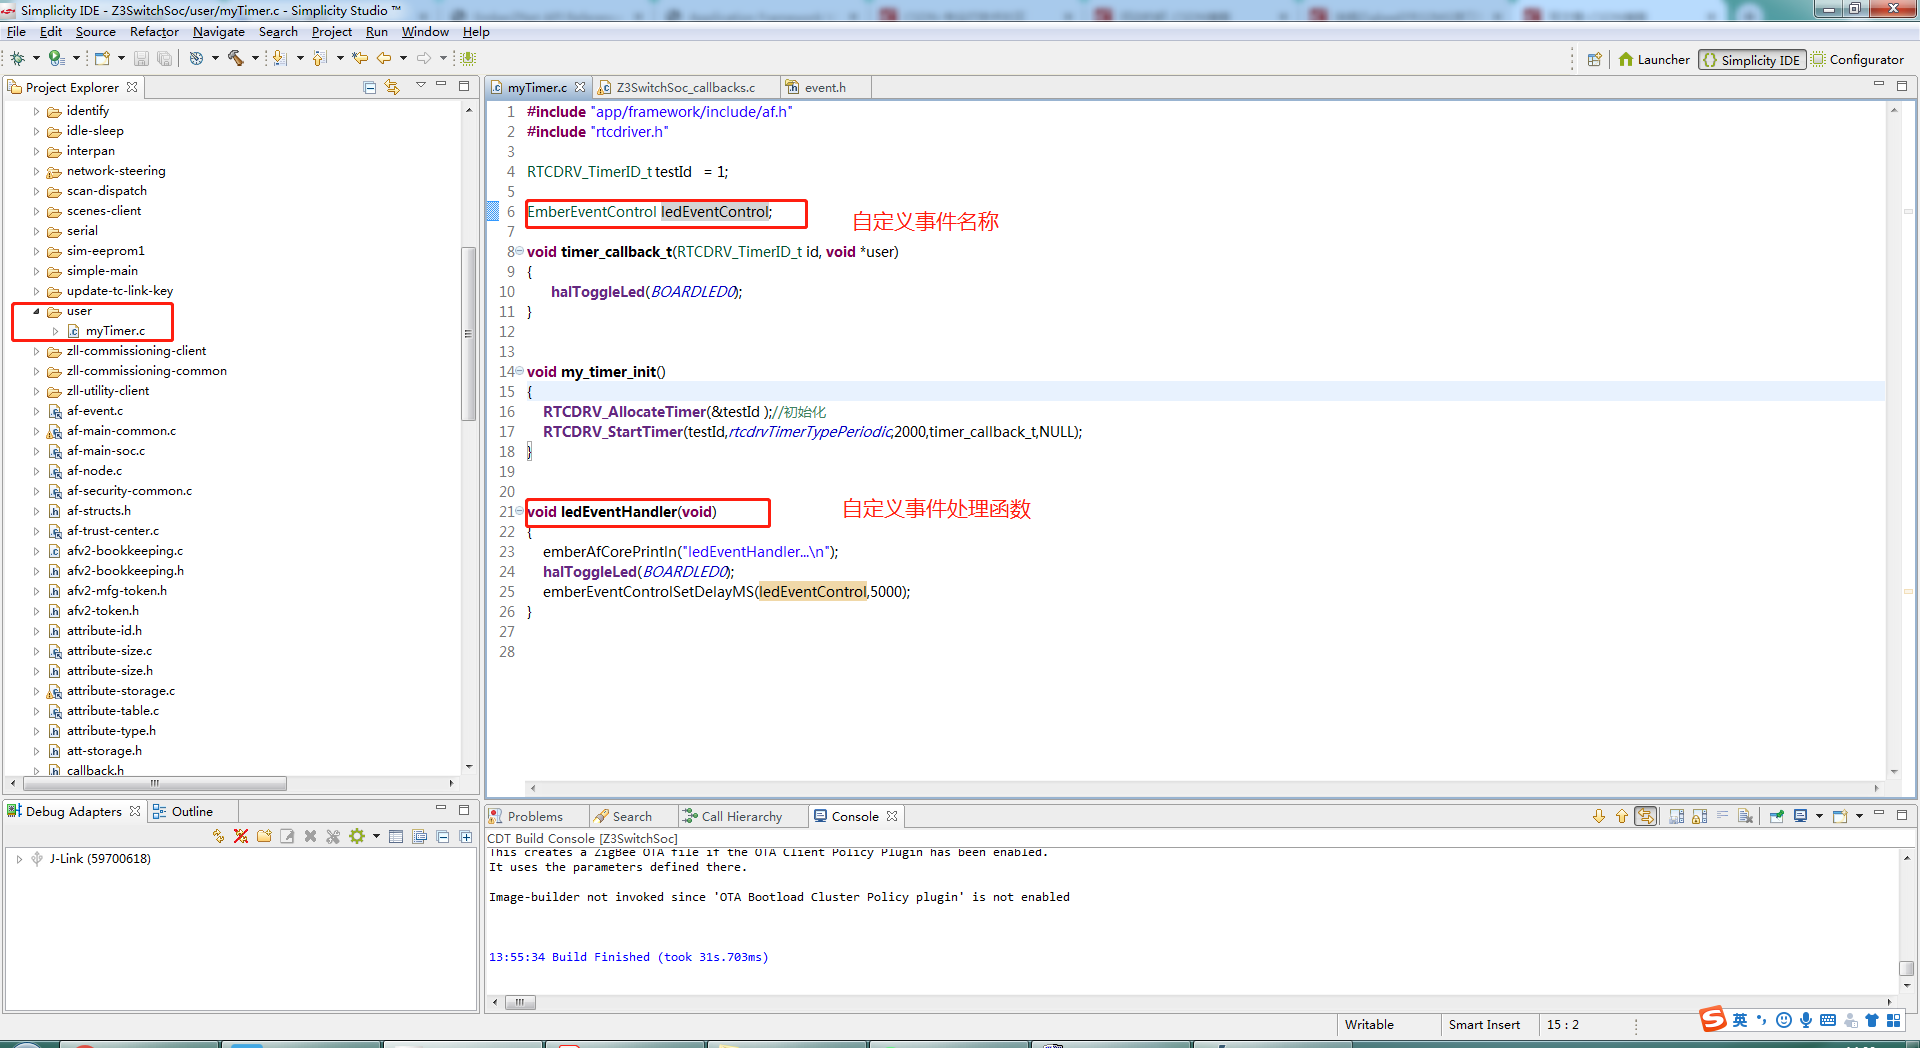1920x1048 pixels.
Task: Open the Launcher perspective
Action: click(x=1654, y=60)
